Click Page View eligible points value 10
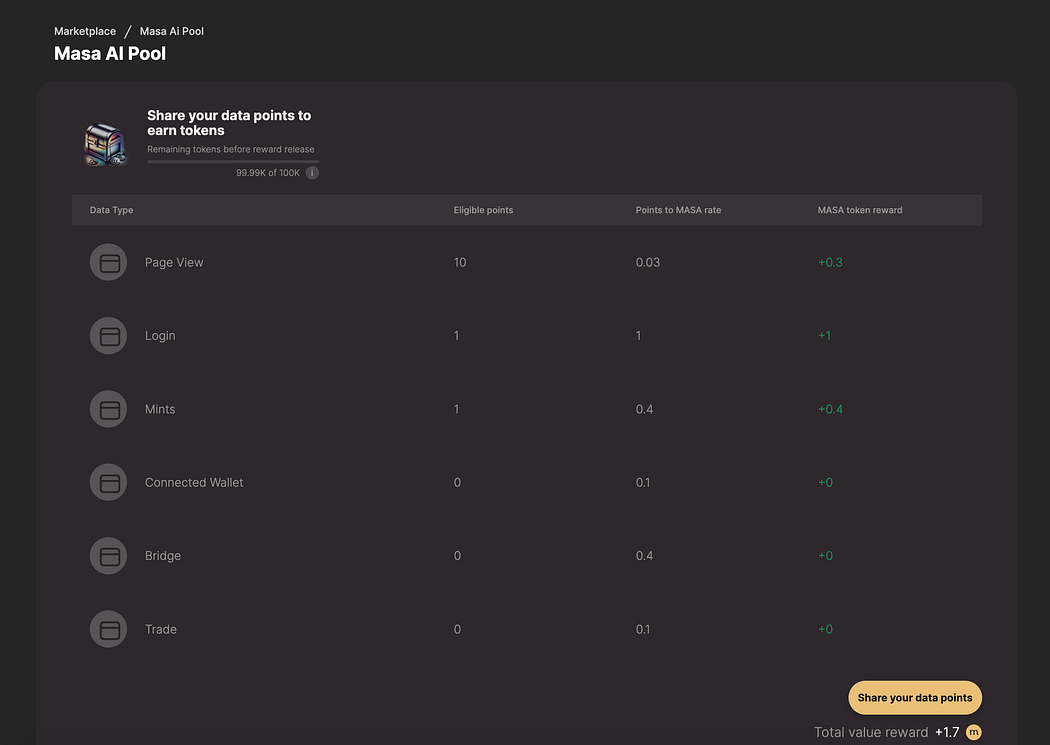The width and height of the screenshot is (1050, 745). coord(460,262)
